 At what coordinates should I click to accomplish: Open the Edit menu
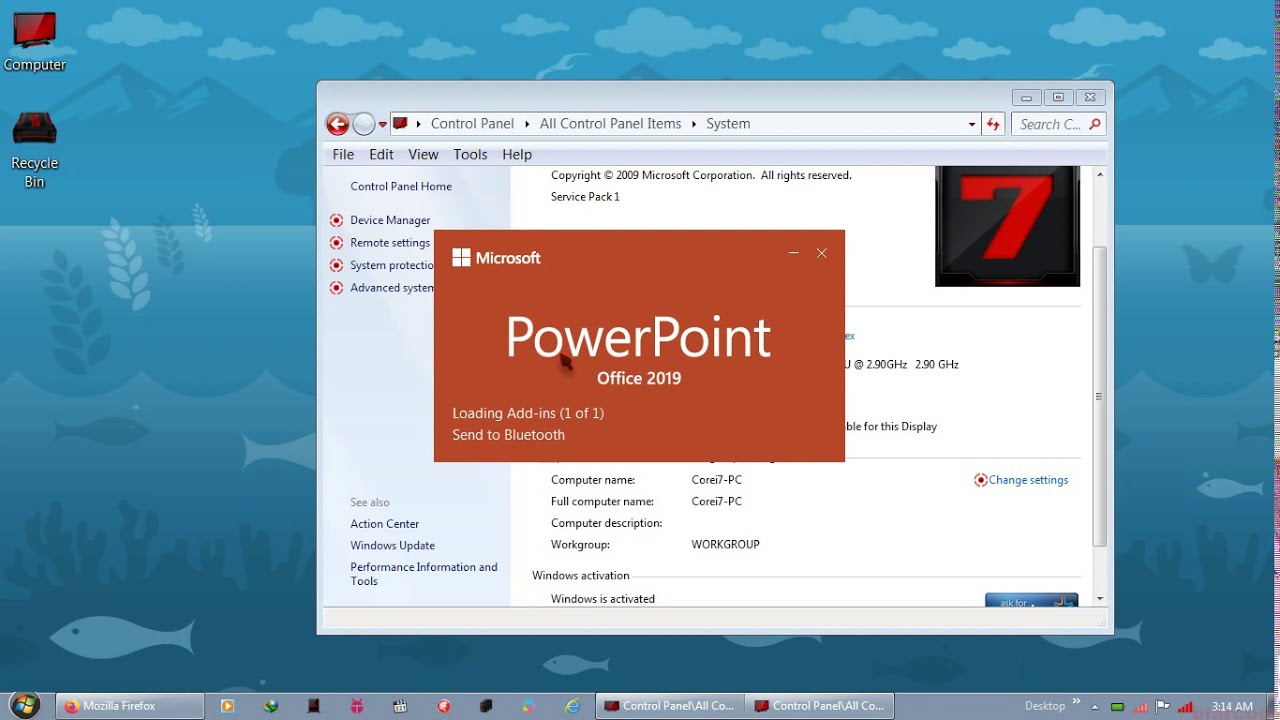click(381, 154)
